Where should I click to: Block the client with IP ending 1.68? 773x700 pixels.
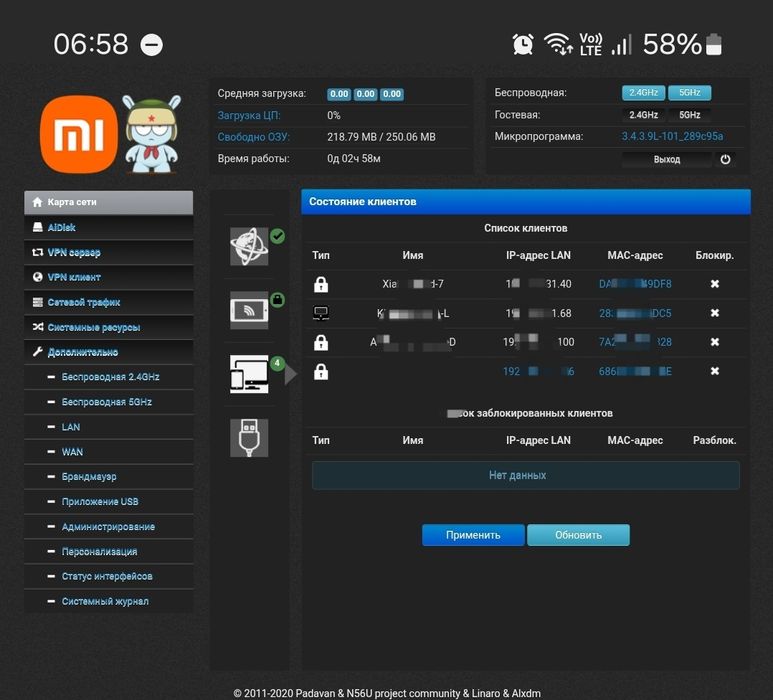coord(714,313)
